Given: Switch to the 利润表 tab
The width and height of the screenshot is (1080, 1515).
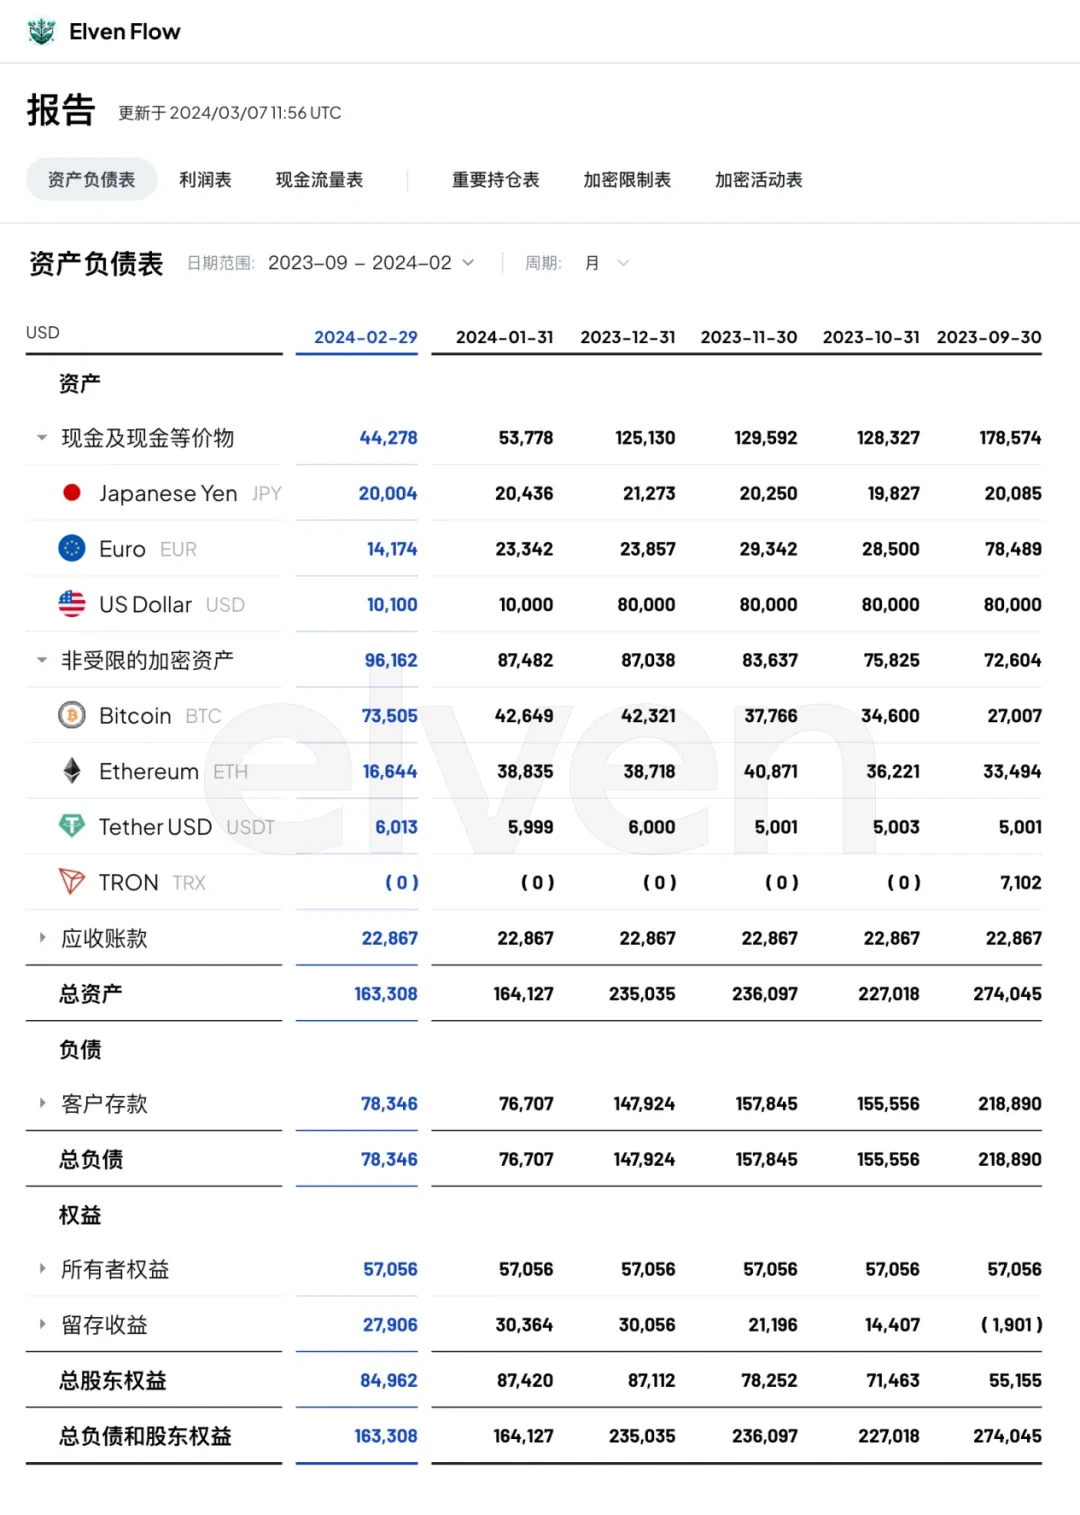Looking at the screenshot, I should (205, 180).
